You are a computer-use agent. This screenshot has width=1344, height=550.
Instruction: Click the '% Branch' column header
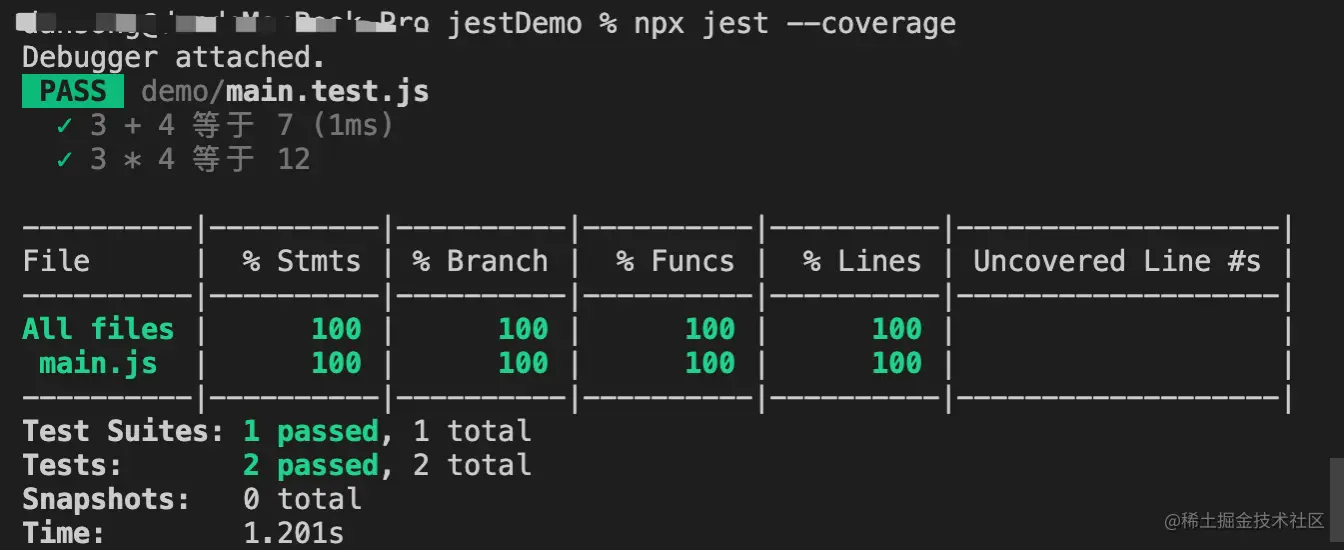pos(480,262)
